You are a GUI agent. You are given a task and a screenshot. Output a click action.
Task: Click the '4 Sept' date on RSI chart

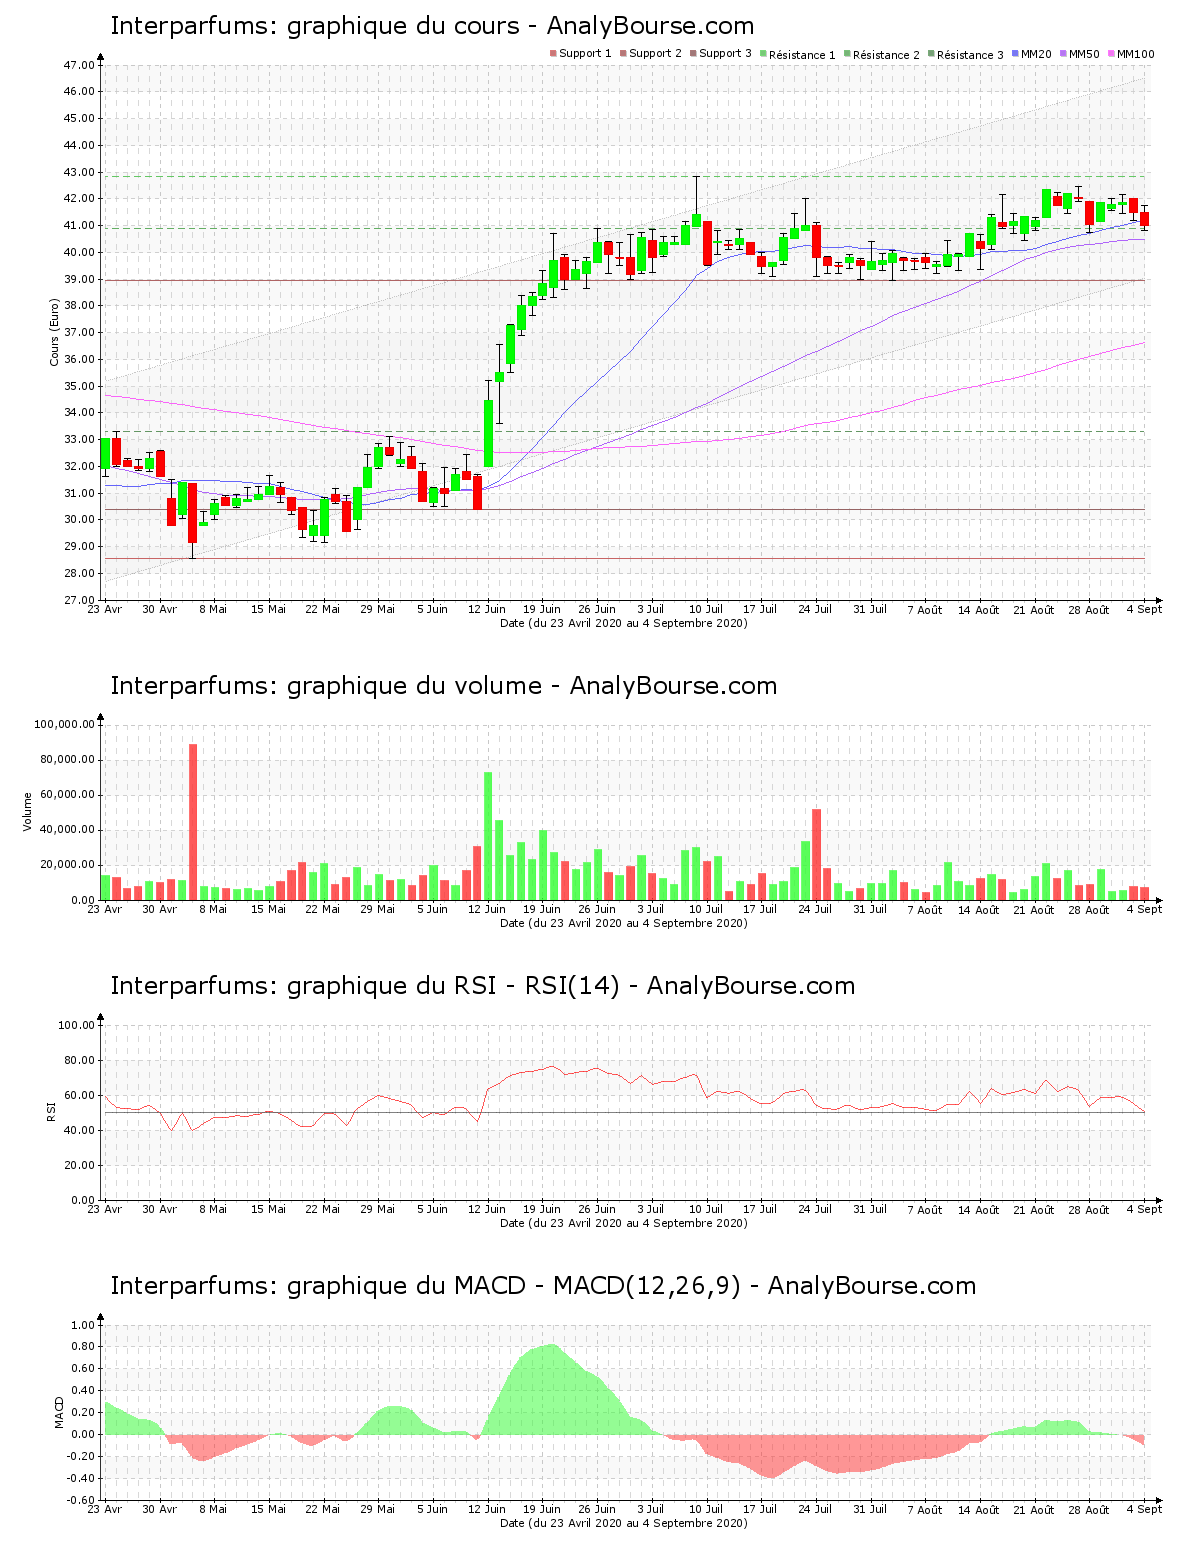1145,1209
